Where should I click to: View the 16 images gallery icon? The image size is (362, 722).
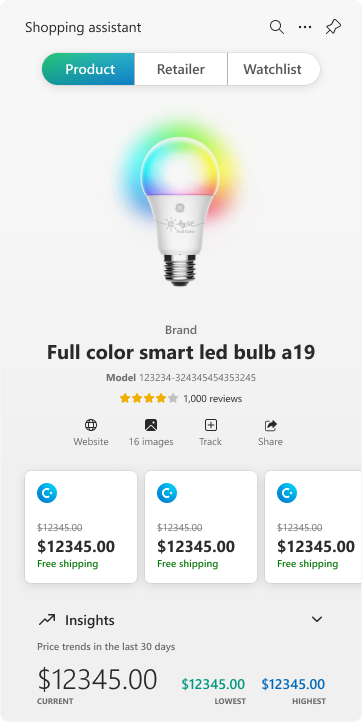click(151, 425)
